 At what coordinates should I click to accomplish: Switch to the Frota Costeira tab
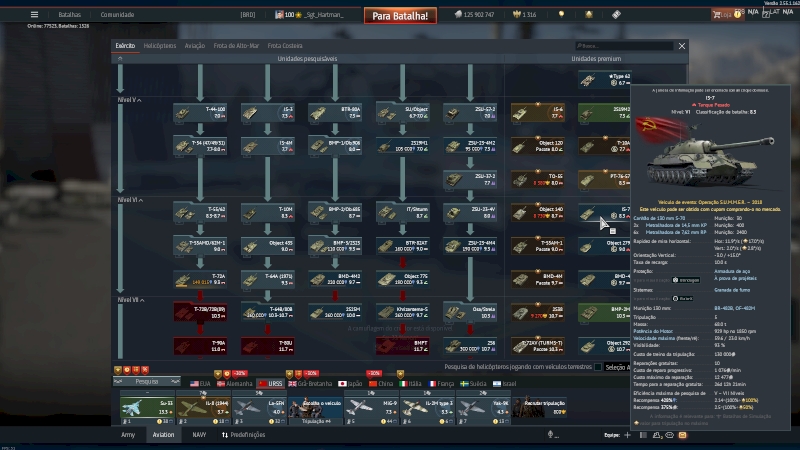(285, 46)
